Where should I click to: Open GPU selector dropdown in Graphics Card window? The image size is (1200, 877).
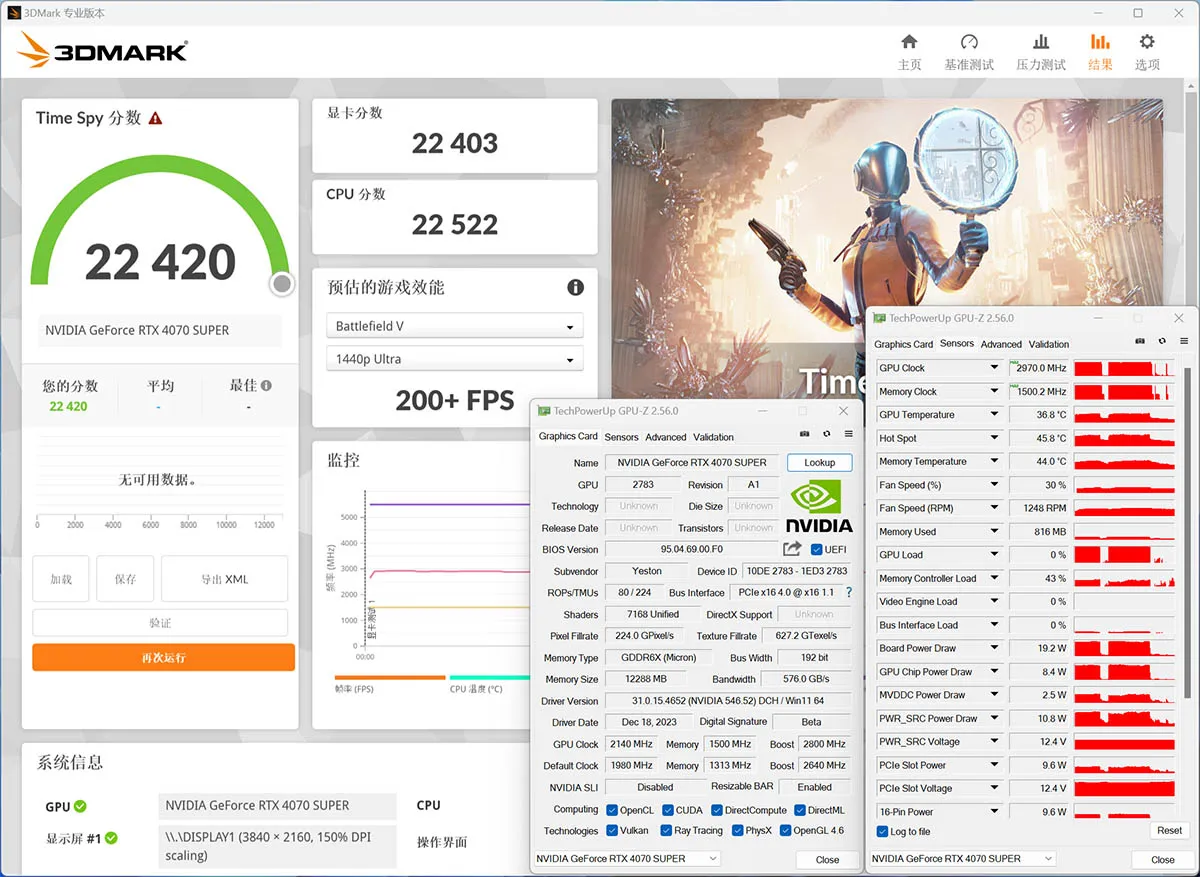[x=626, y=859]
